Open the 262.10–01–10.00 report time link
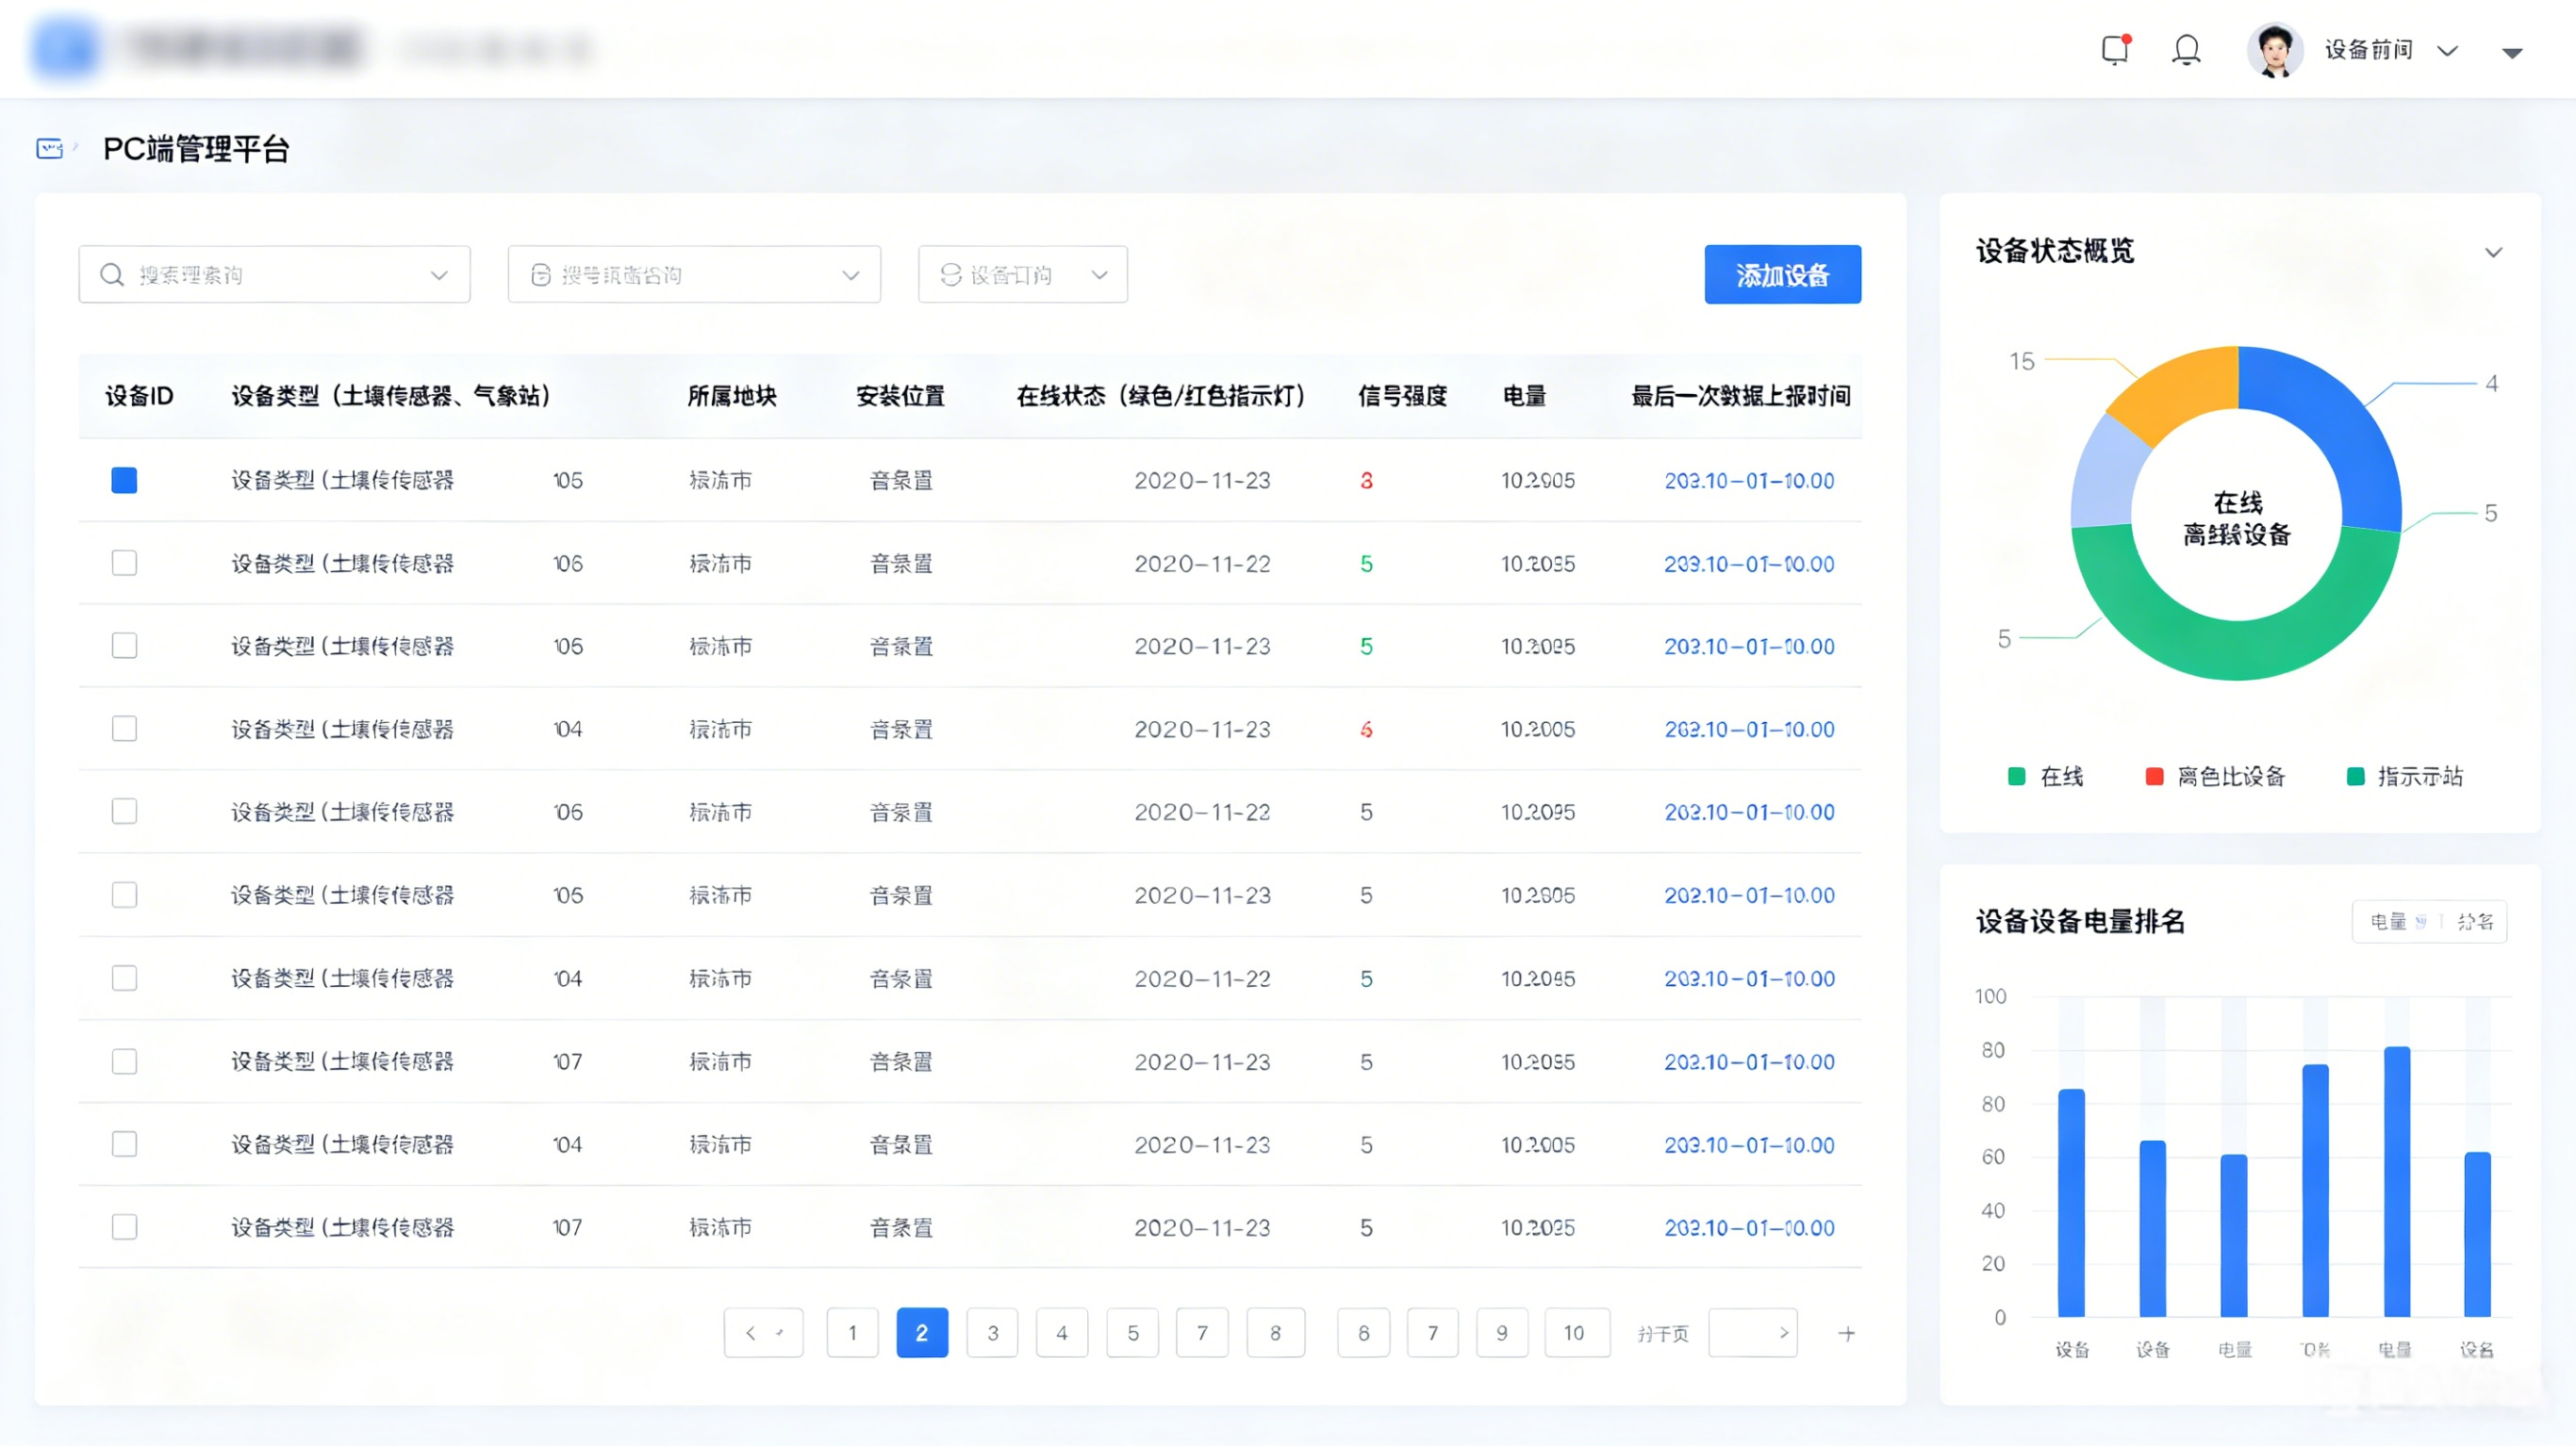The image size is (2576, 1446). [1749, 729]
